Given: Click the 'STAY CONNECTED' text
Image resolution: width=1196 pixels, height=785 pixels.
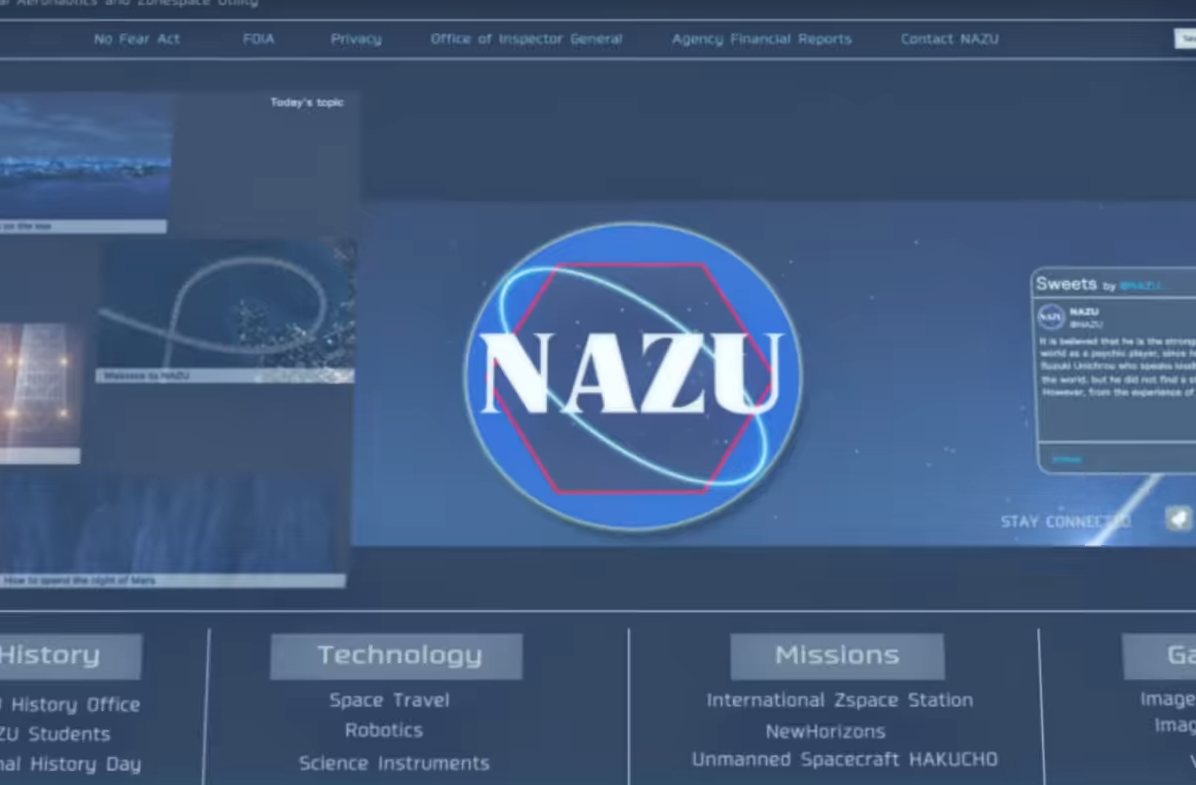Looking at the screenshot, I should pyautogui.click(x=1066, y=522).
